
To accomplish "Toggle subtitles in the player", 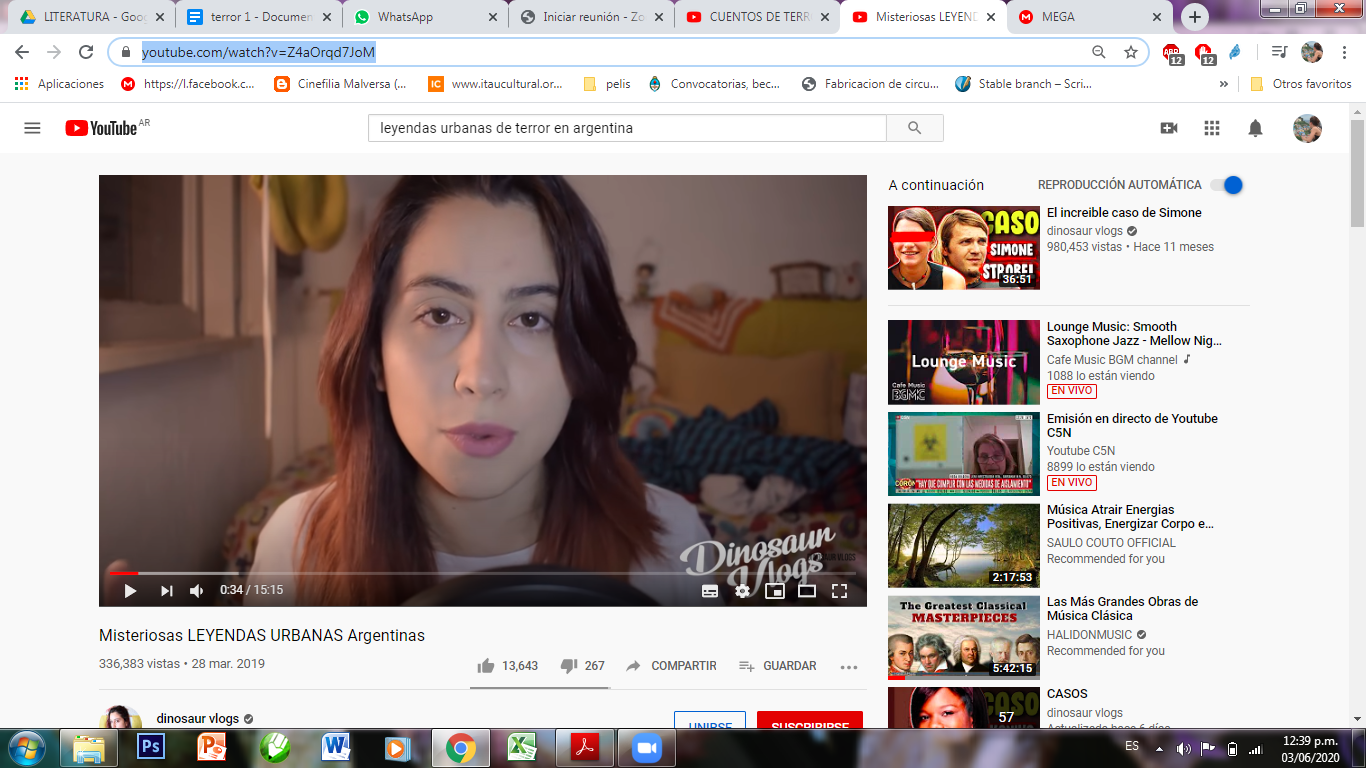I will point(710,590).
